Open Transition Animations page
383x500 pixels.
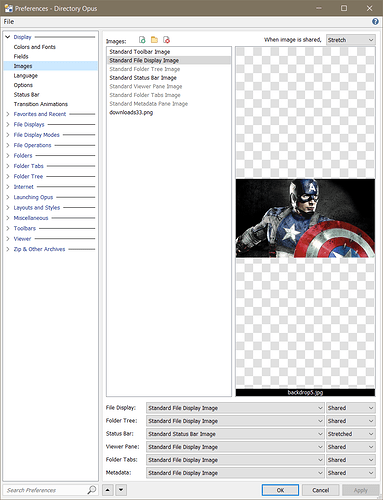(x=41, y=104)
